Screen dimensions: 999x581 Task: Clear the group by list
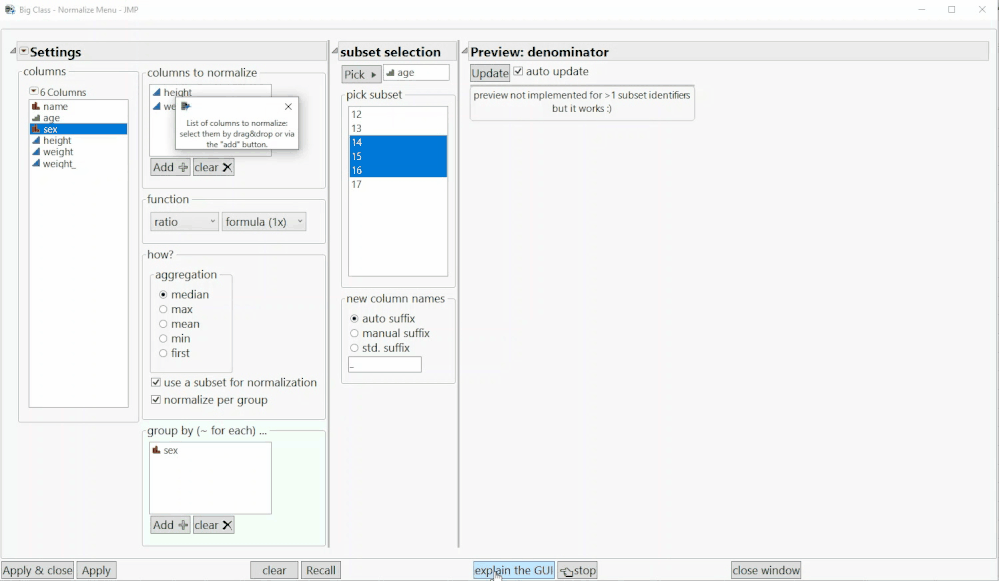(x=213, y=525)
